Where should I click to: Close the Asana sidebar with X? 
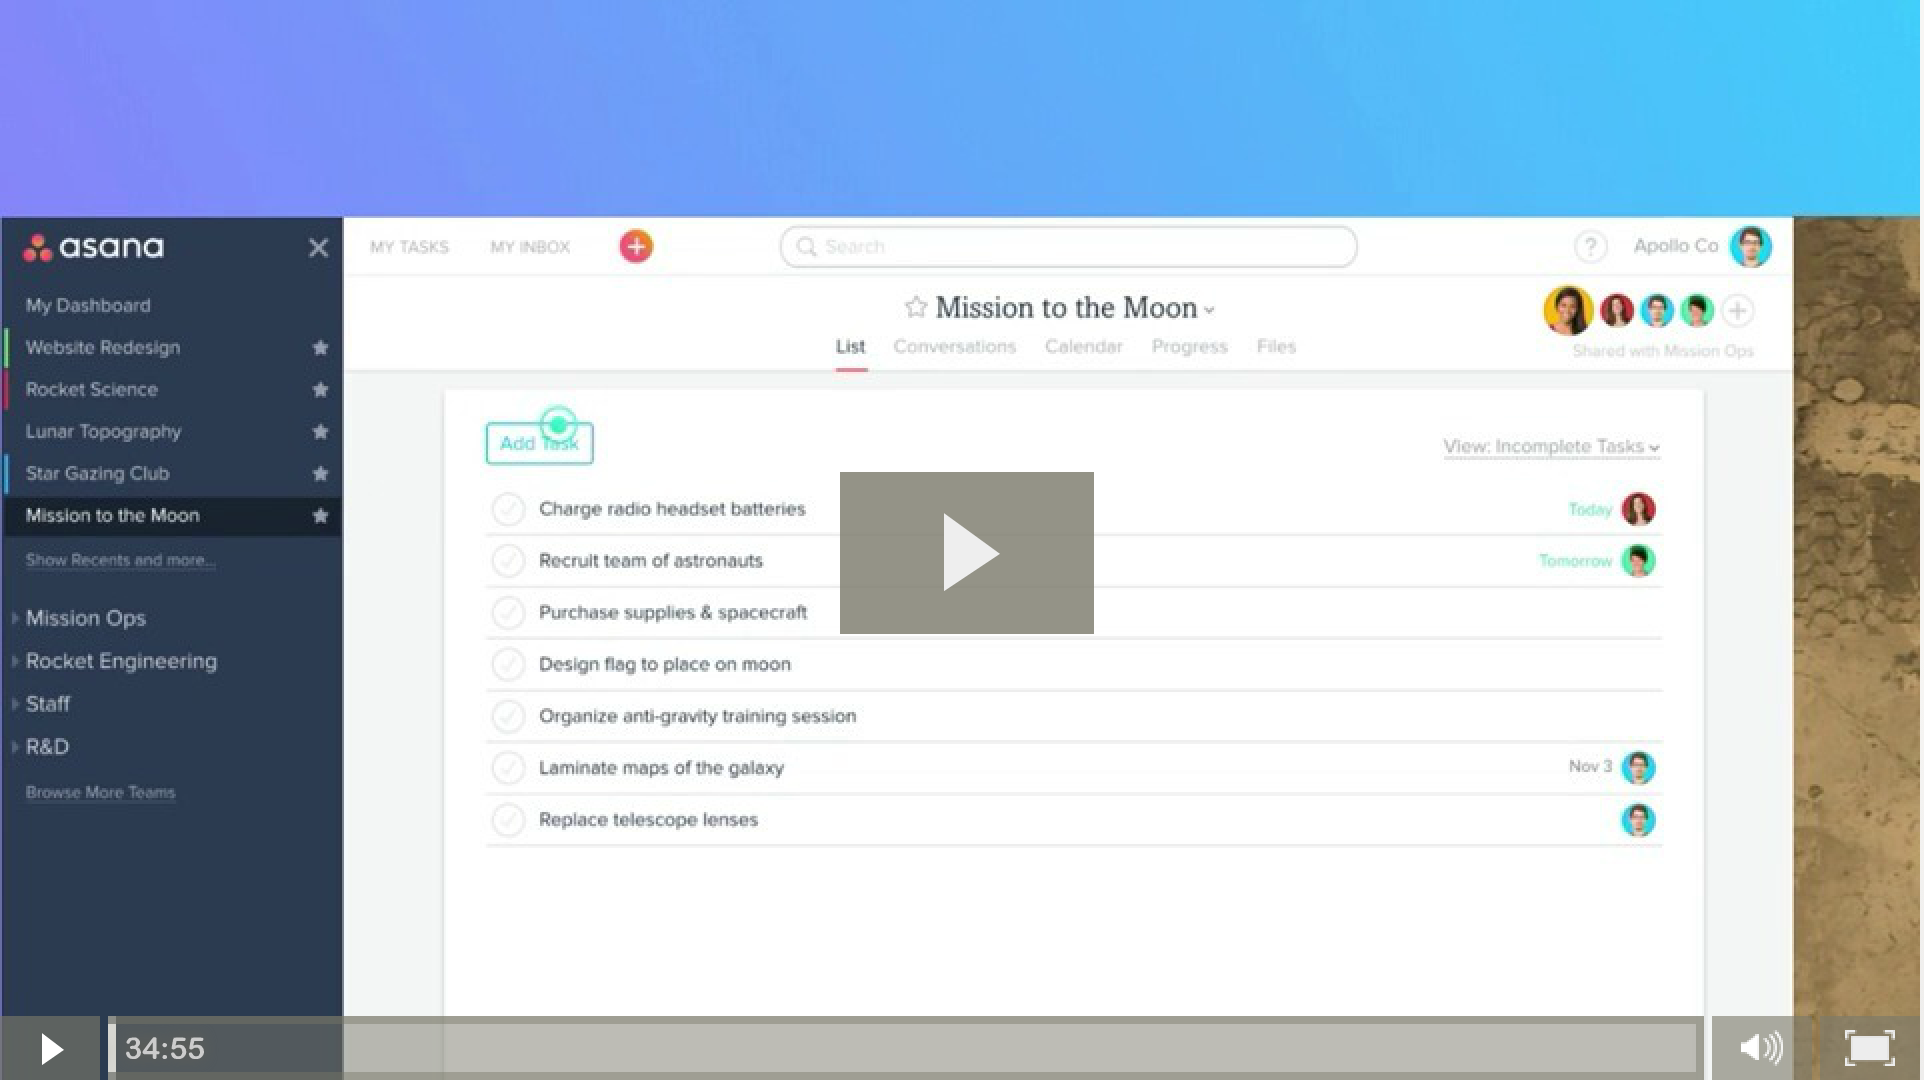[x=318, y=248]
